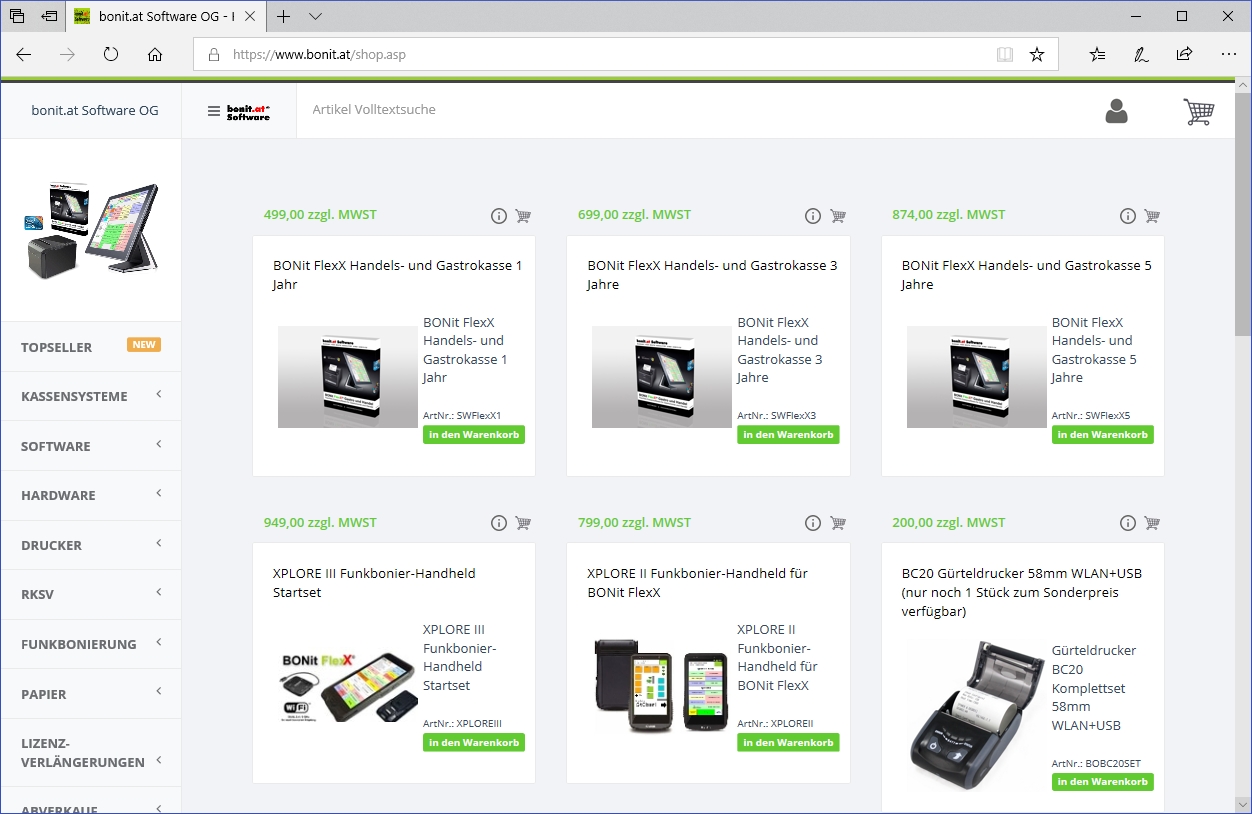
Task: Add this page to favorites
Action: 1037,55
